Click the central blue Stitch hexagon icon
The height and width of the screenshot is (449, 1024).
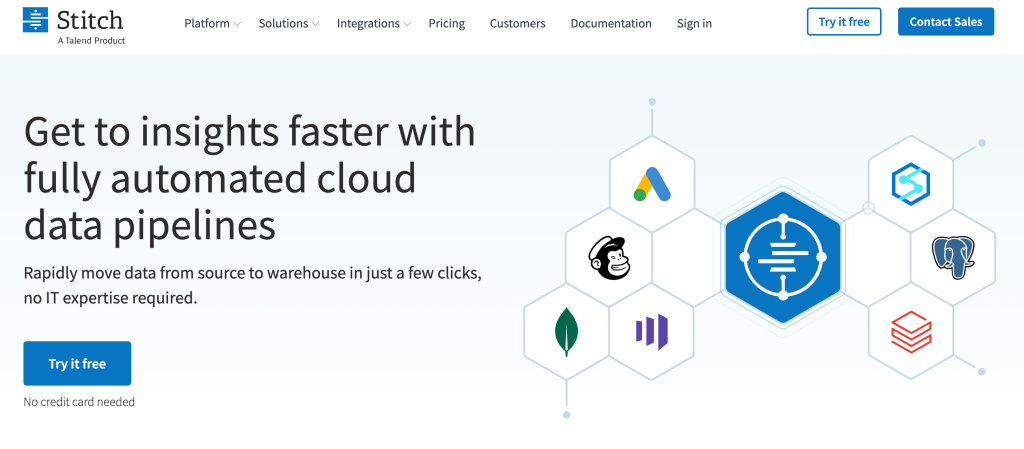(783, 257)
